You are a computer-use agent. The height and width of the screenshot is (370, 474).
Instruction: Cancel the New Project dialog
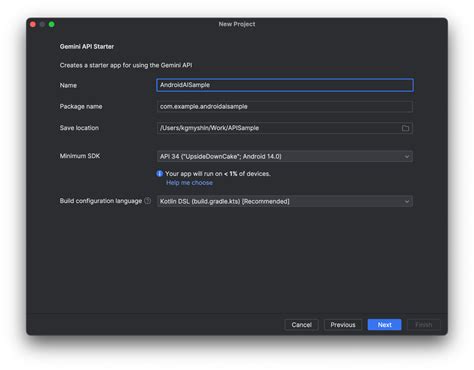pos(301,325)
